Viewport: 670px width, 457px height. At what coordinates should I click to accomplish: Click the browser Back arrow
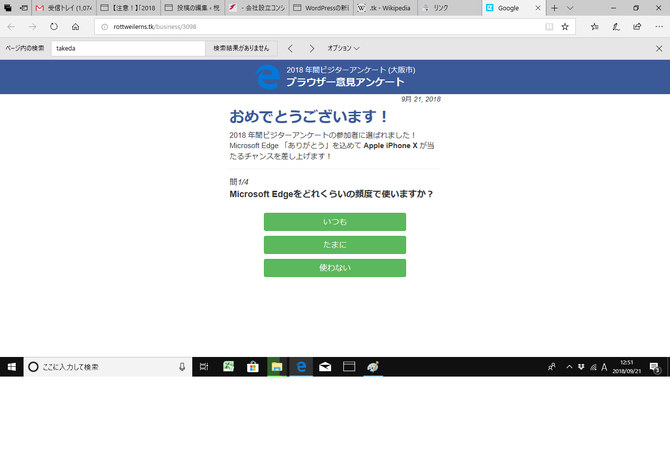tap(11, 26)
